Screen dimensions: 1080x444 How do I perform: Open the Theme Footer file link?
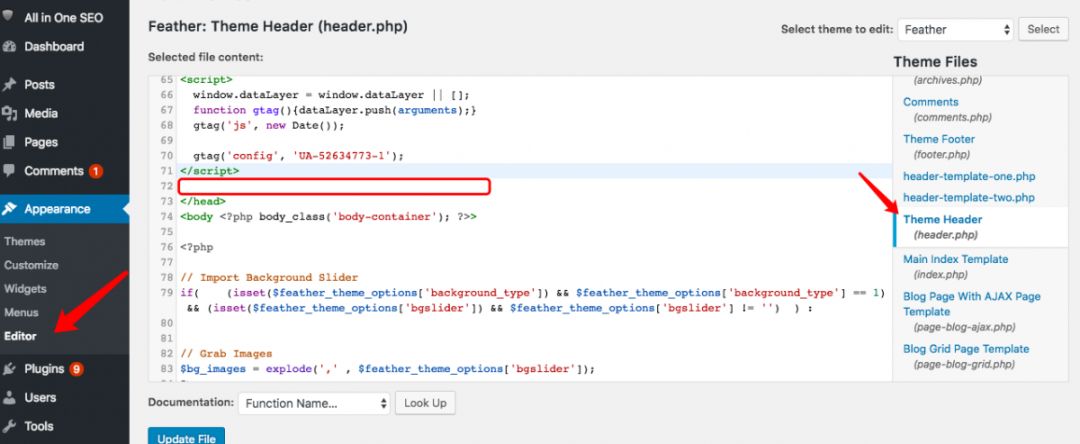(939, 139)
